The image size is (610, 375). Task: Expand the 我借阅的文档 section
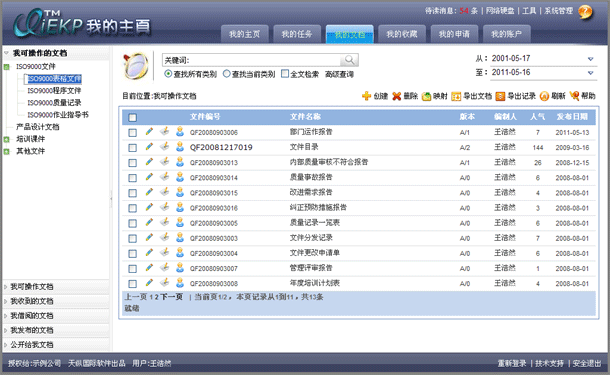click(56, 315)
